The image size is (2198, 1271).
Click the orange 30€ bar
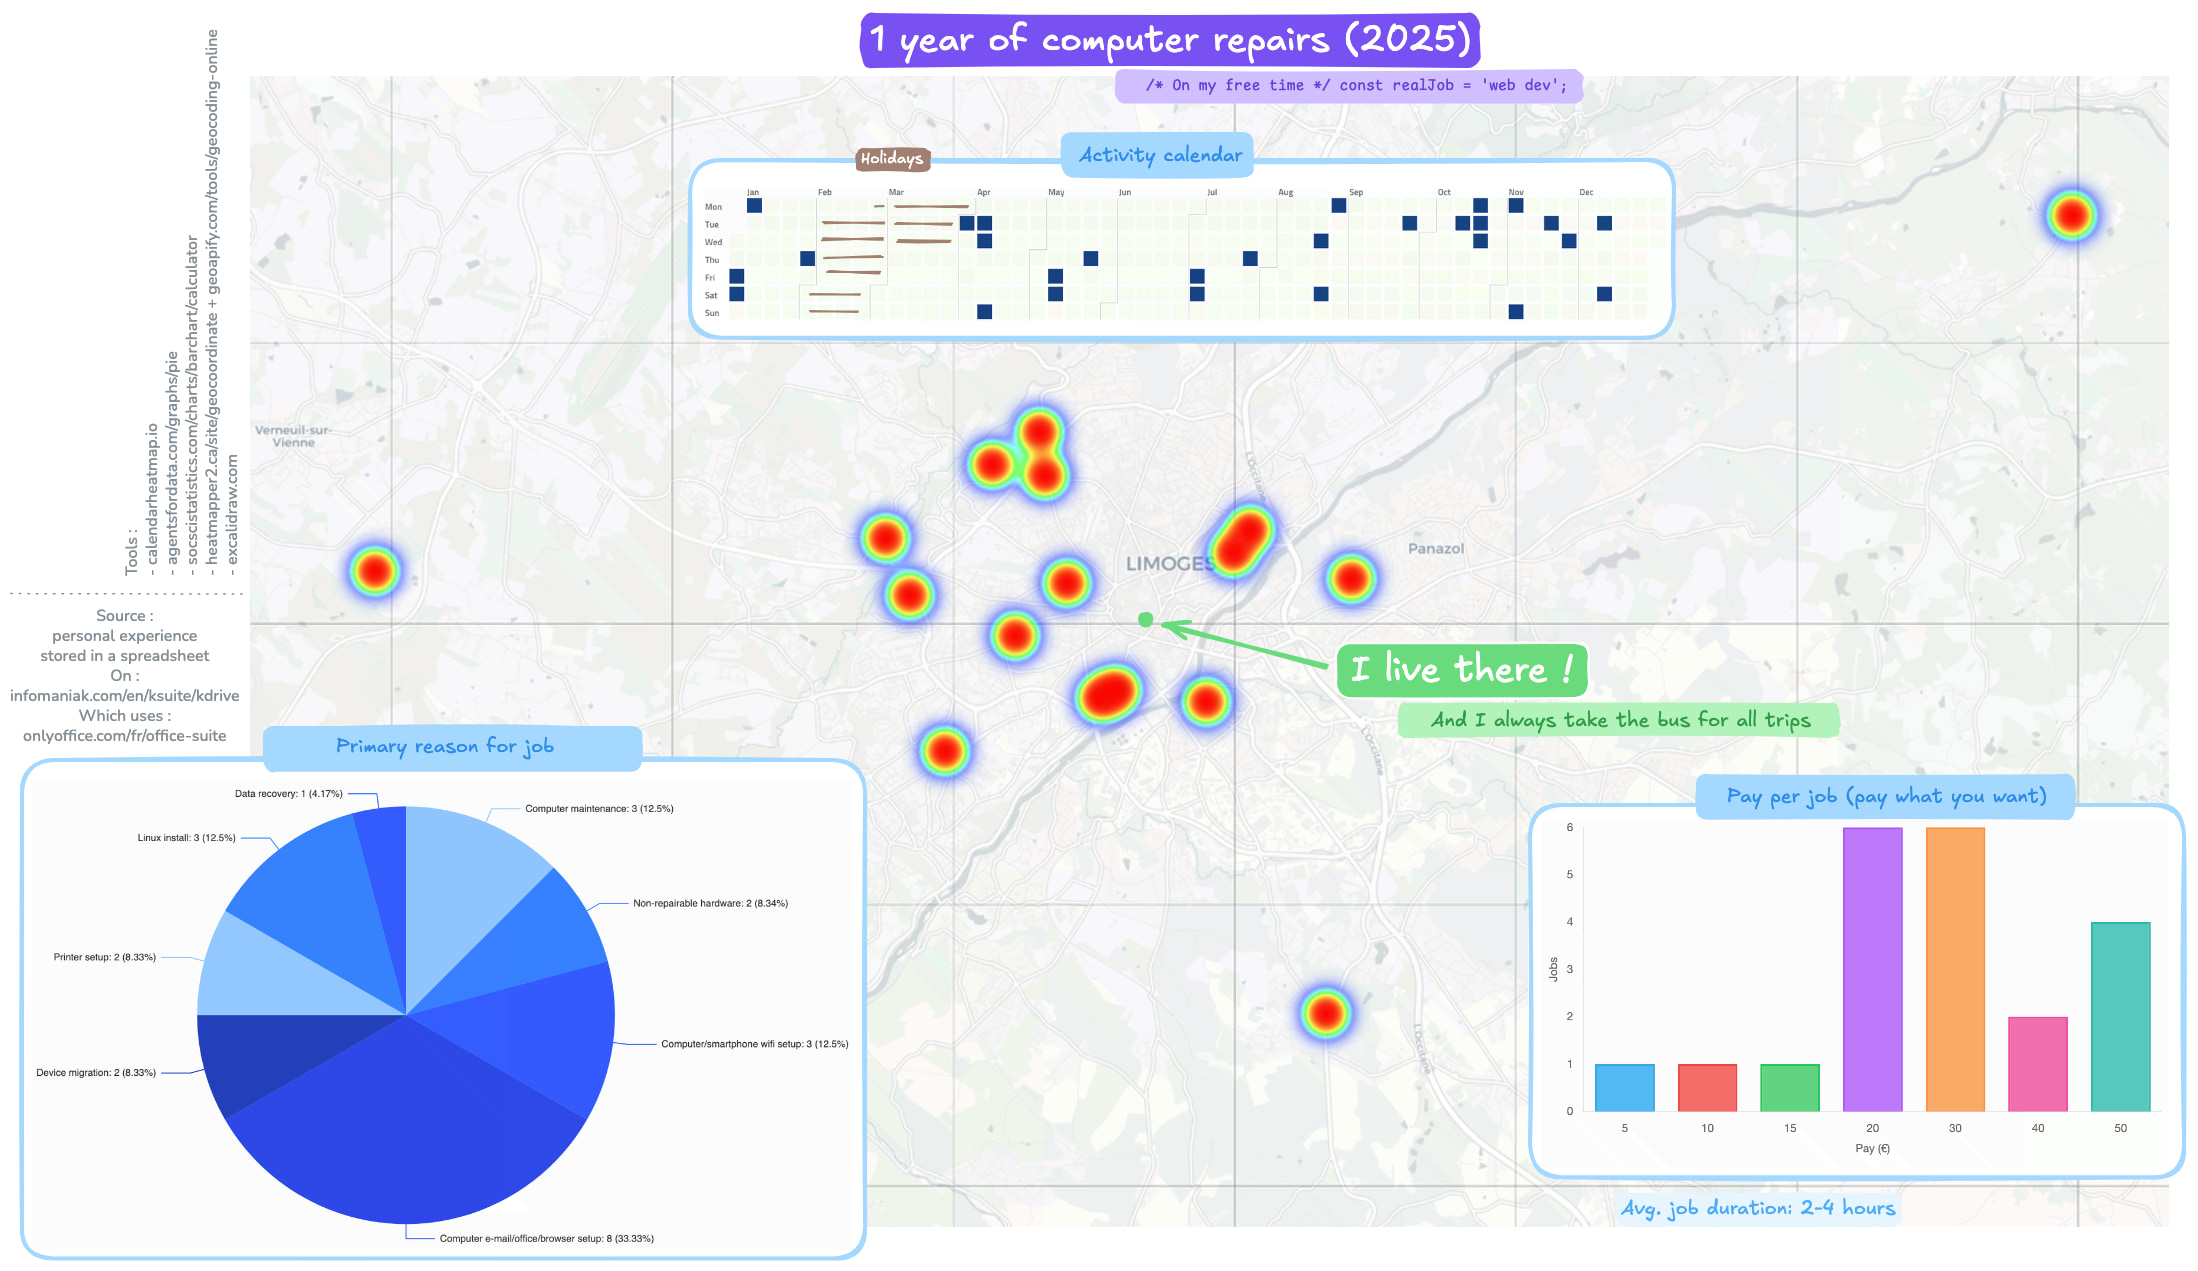(x=1954, y=968)
